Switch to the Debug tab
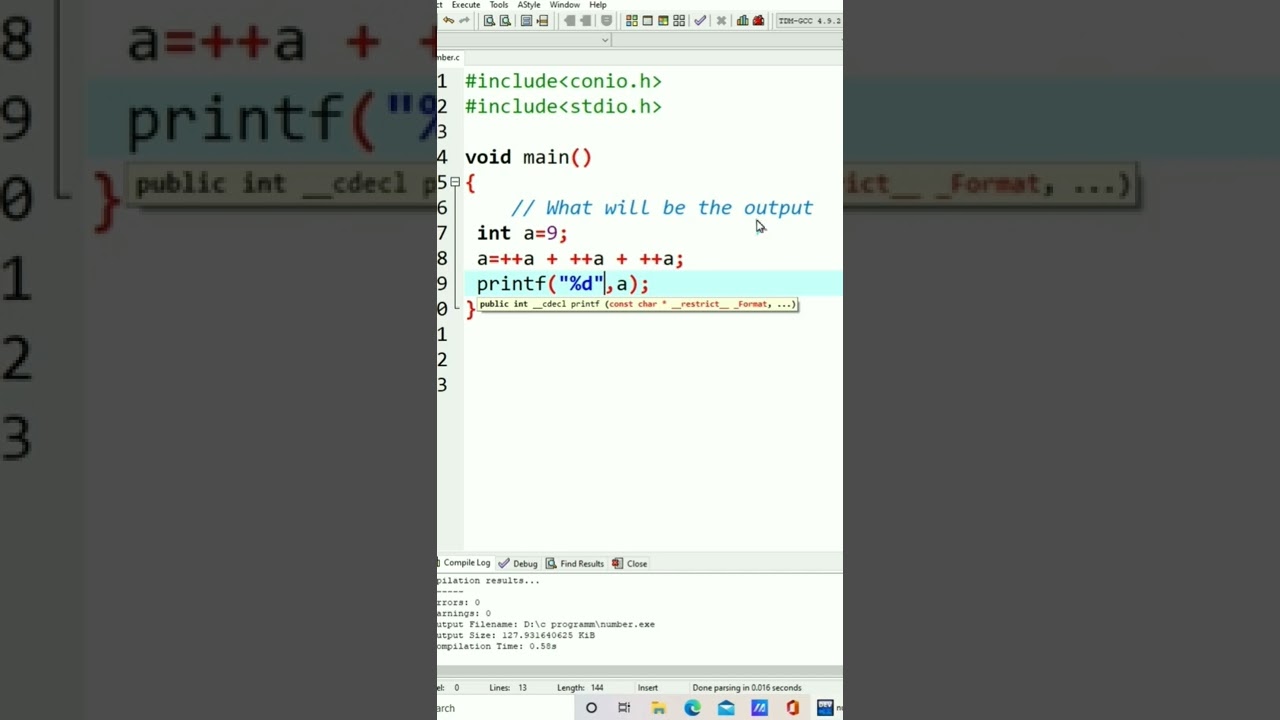The image size is (1280, 720). 518,563
